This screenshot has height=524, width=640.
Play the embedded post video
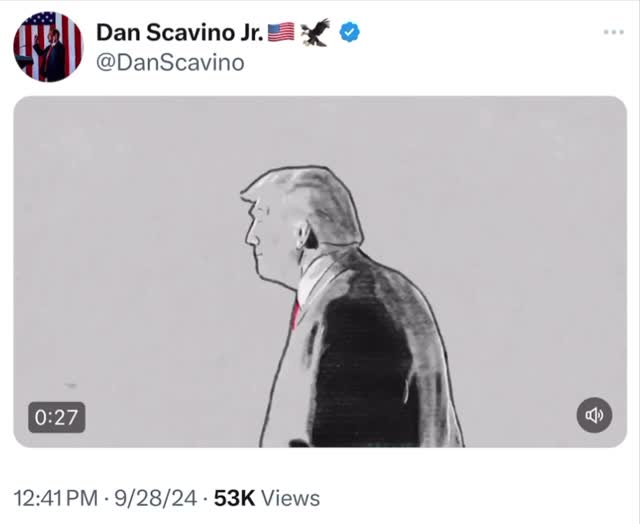point(319,271)
